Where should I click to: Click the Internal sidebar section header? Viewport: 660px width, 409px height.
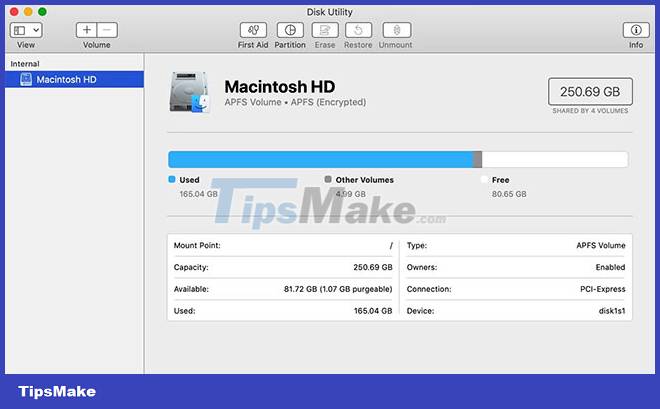[x=25, y=64]
